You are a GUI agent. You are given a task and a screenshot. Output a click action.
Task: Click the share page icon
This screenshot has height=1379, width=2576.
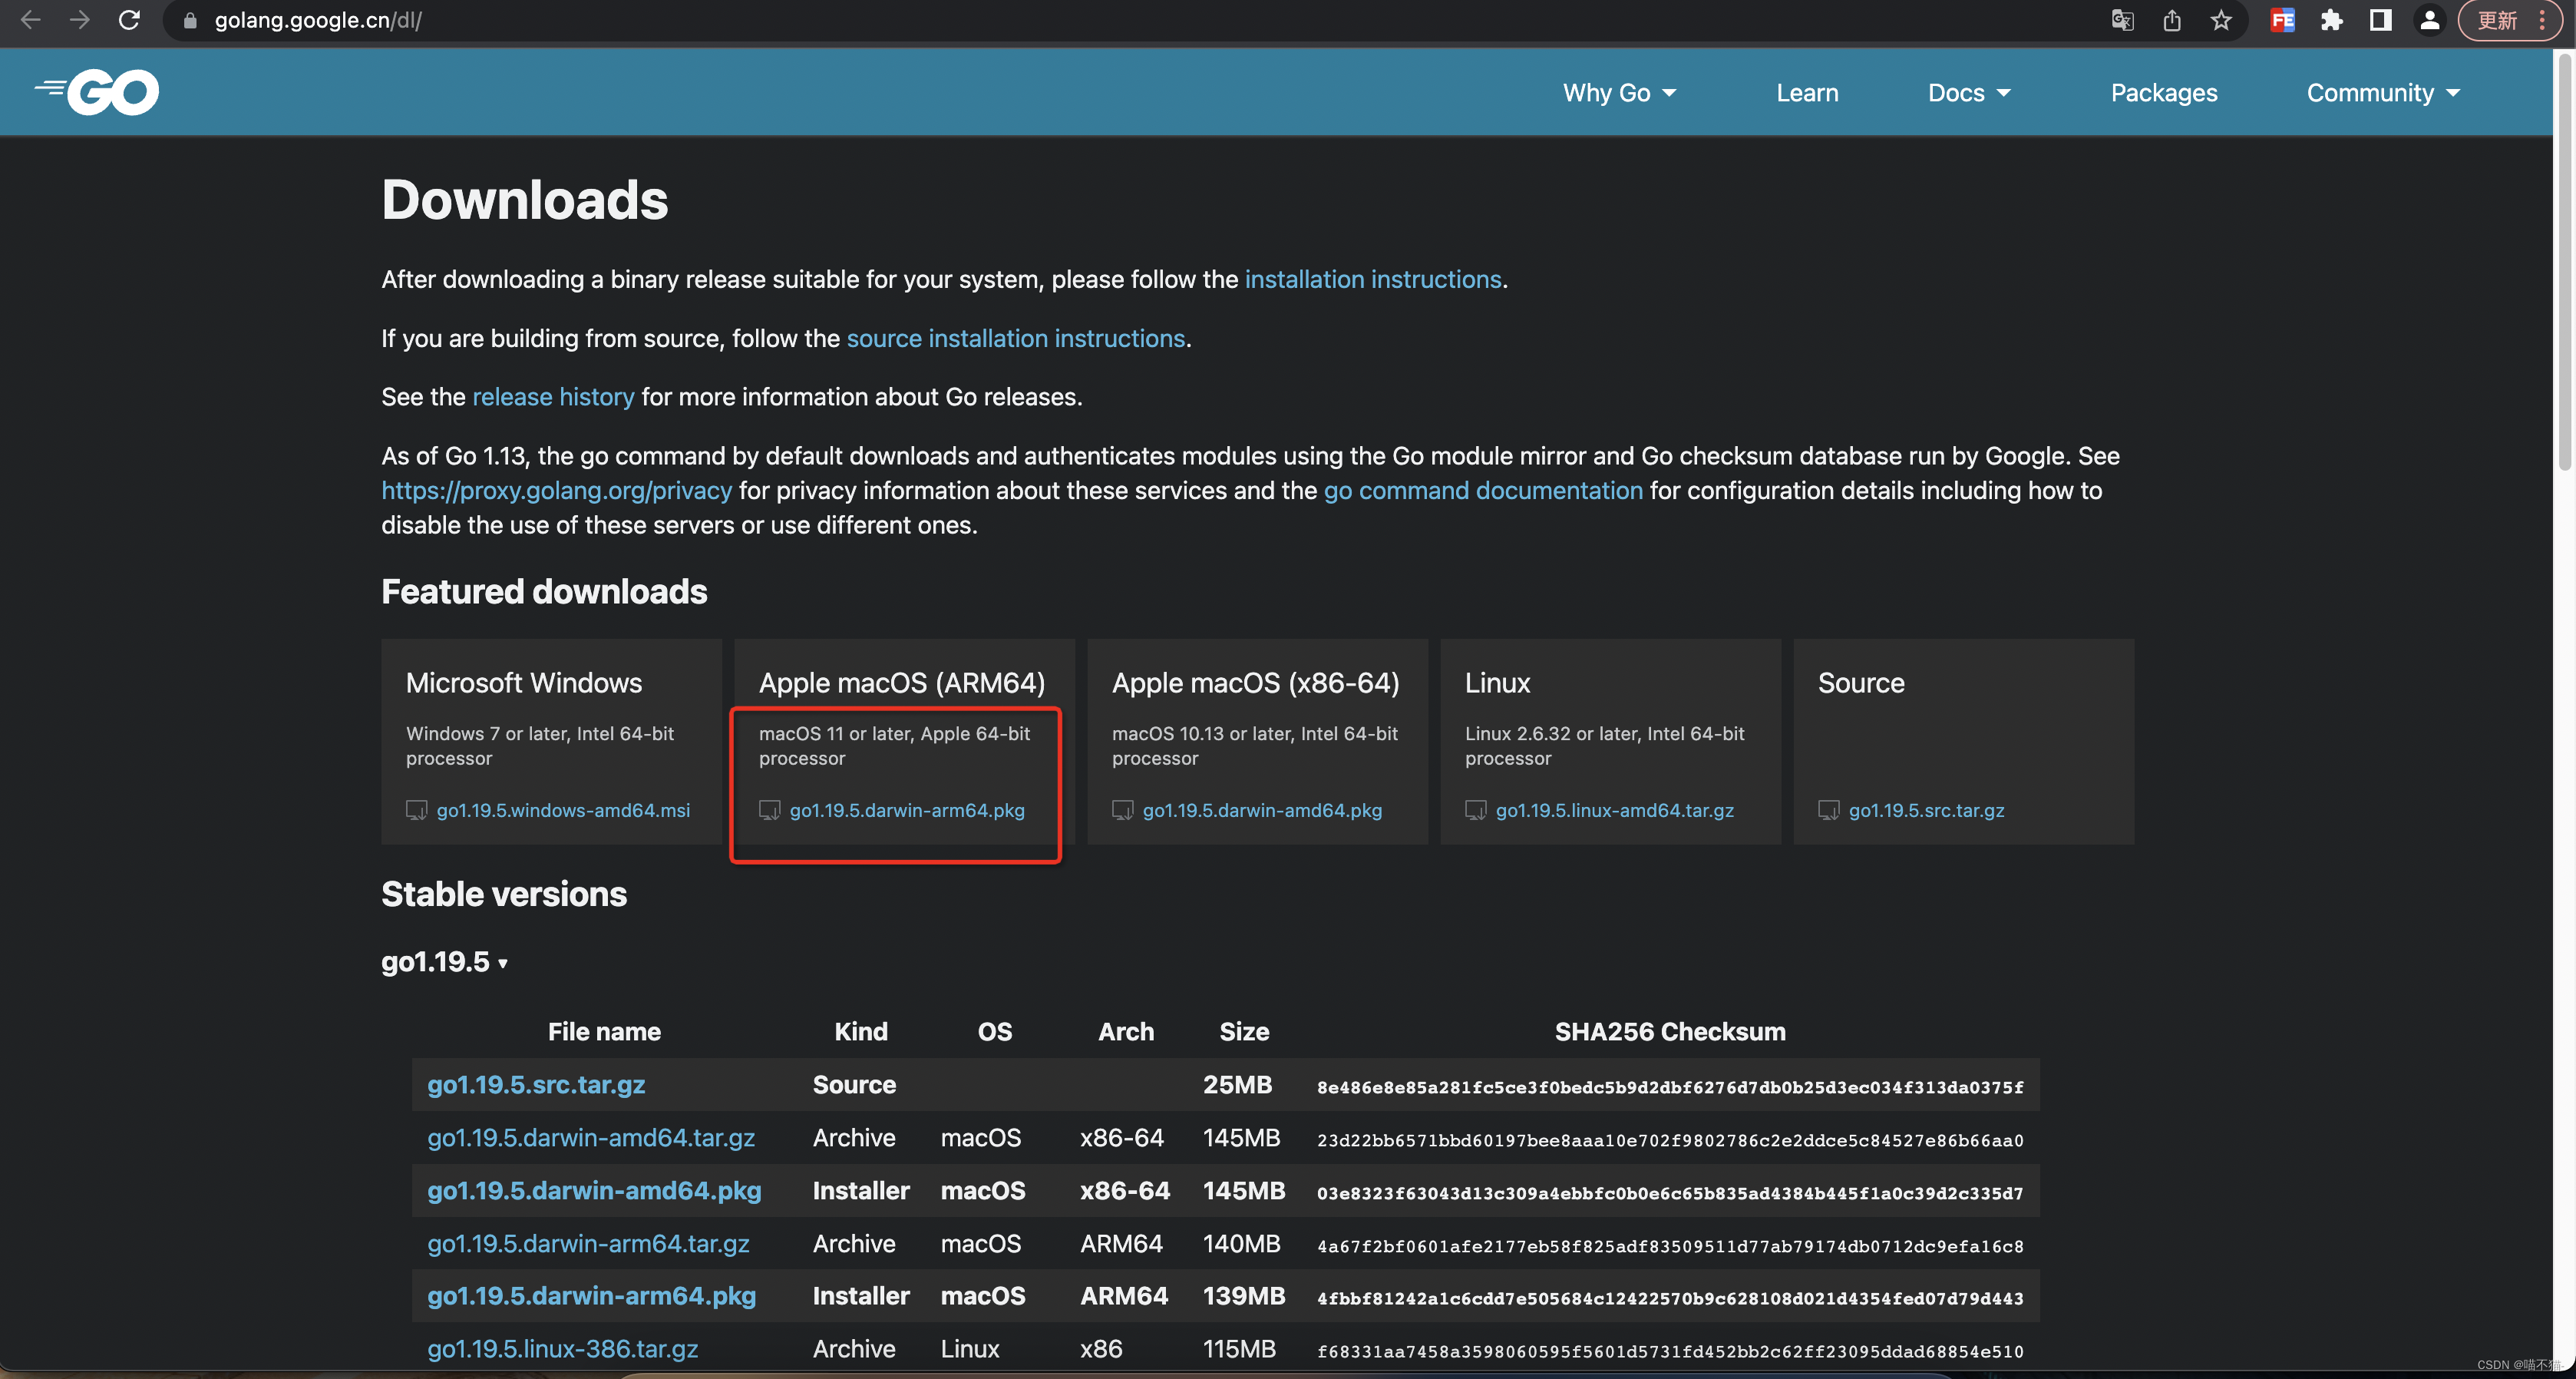[2172, 20]
